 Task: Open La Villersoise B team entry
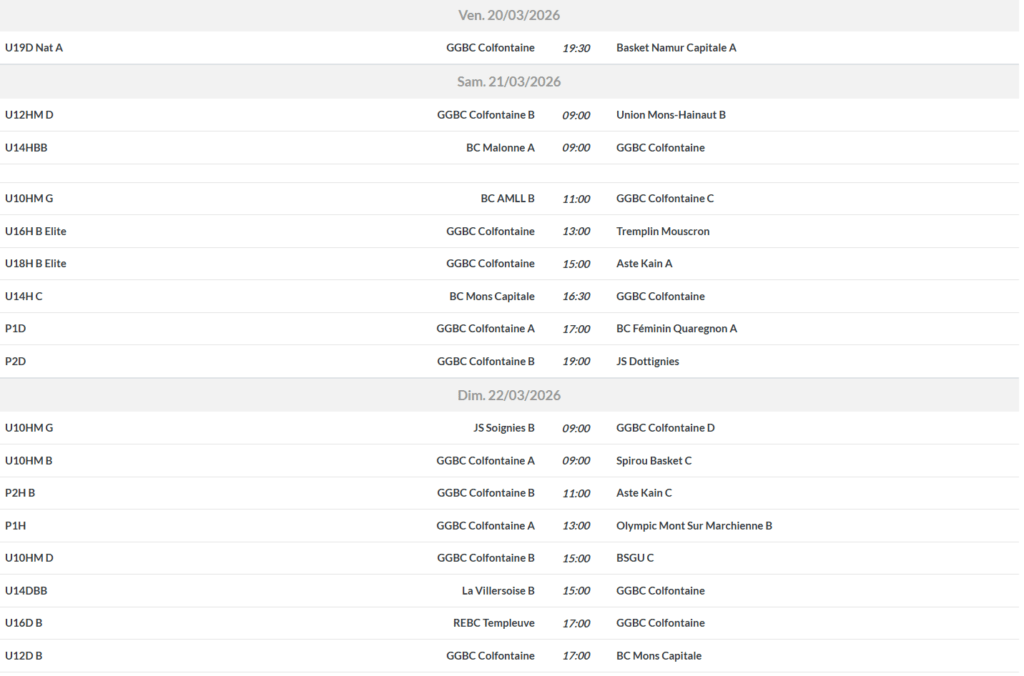point(498,591)
